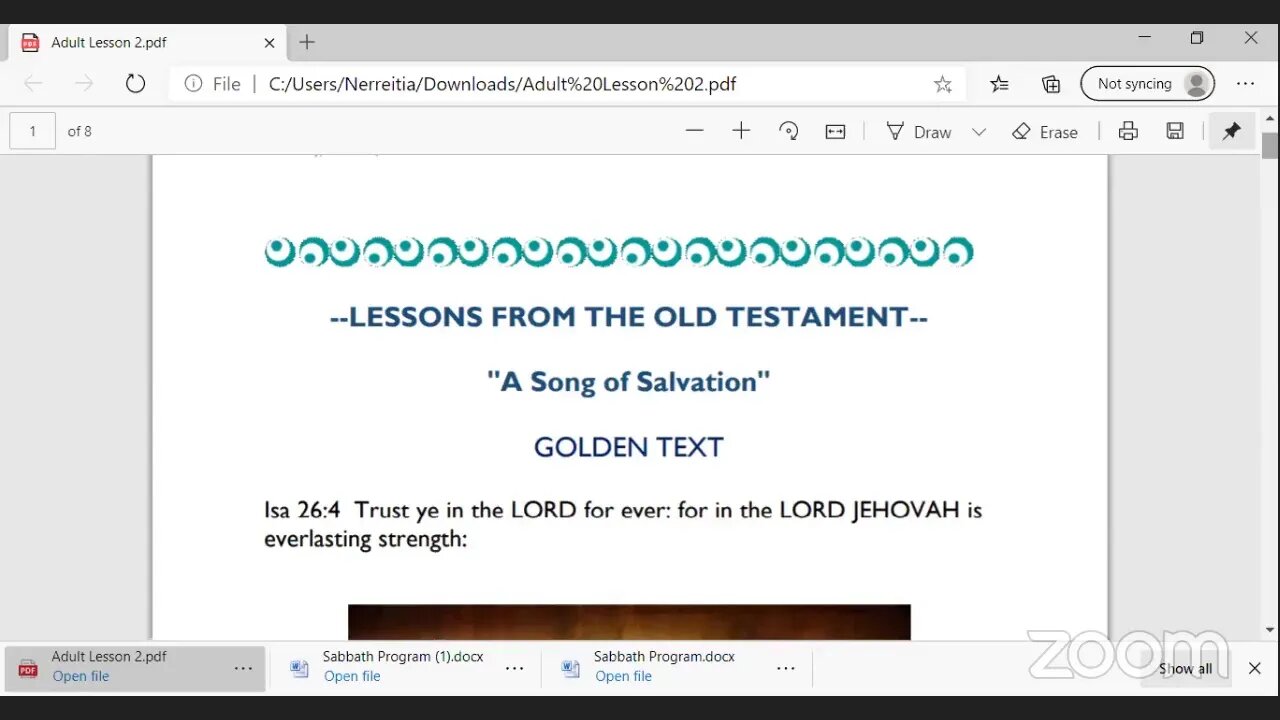Open the Collections icon
The image size is (1280, 720).
[1051, 84]
